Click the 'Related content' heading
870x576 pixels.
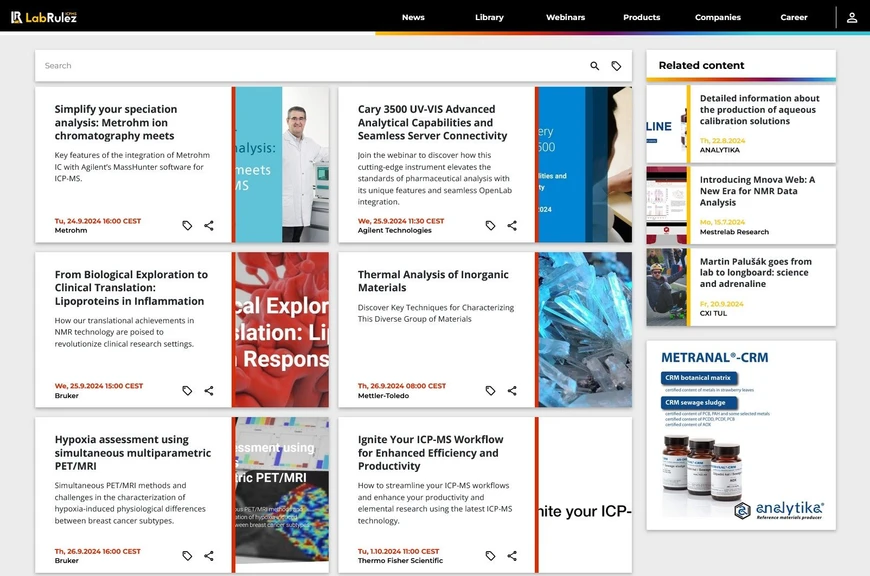[x=701, y=65]
